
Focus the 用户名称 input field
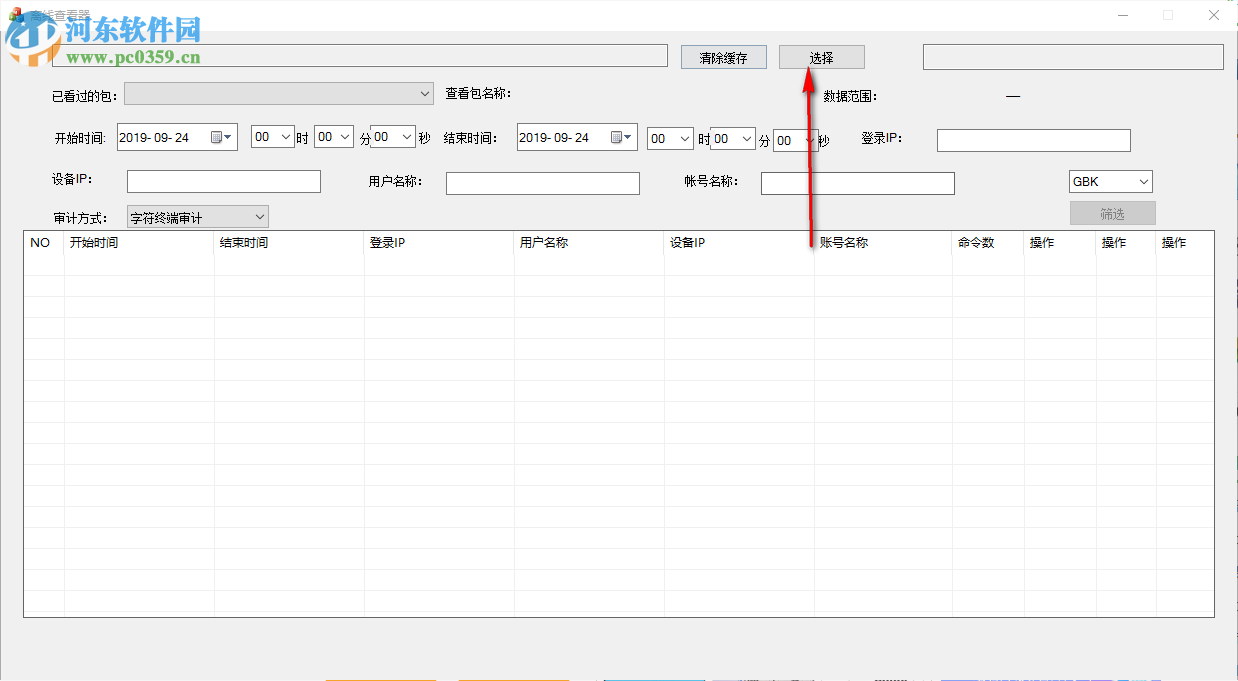(543, 183)
